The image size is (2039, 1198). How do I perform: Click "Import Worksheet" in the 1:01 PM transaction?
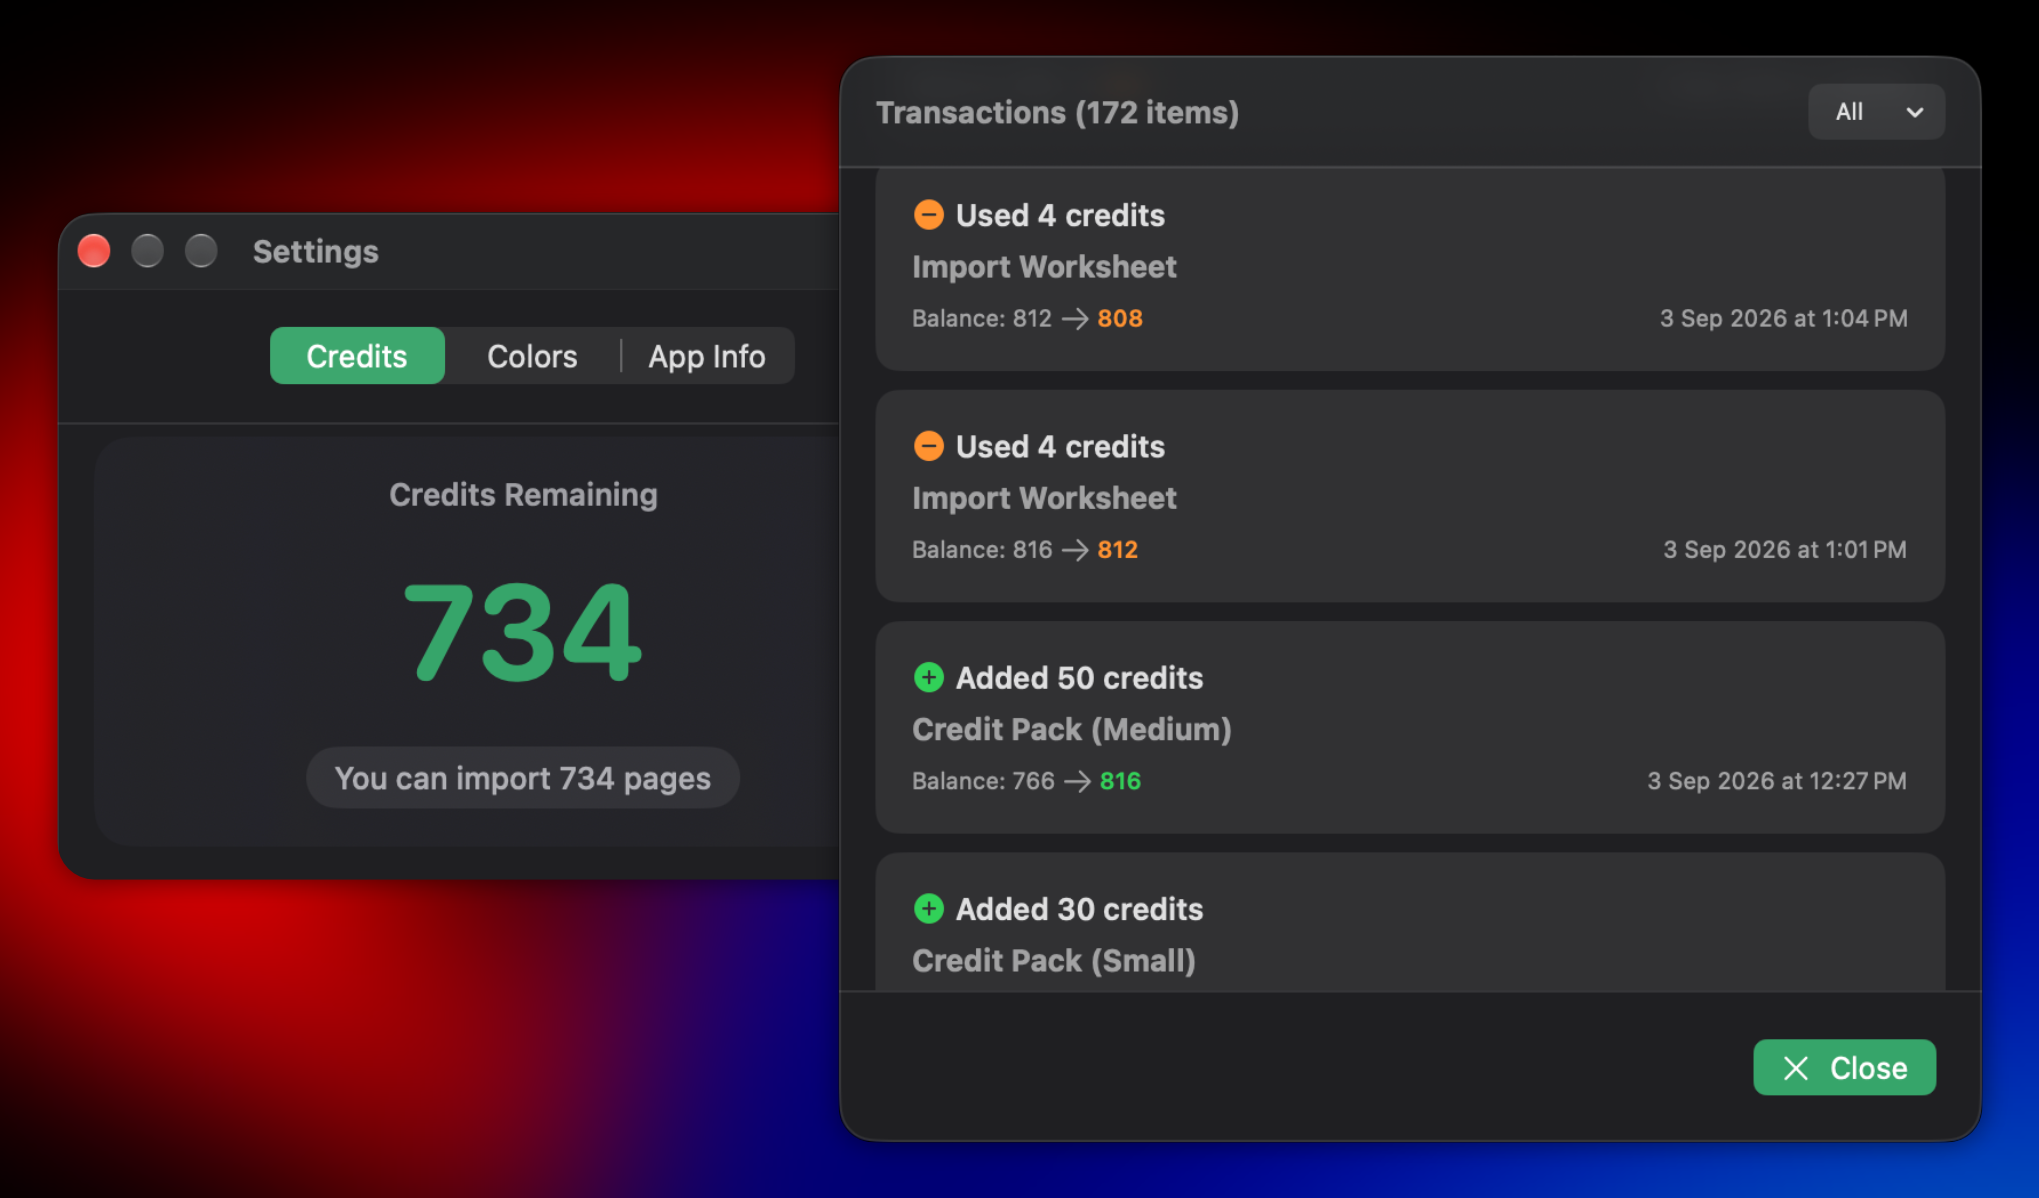coord(1044,498)
